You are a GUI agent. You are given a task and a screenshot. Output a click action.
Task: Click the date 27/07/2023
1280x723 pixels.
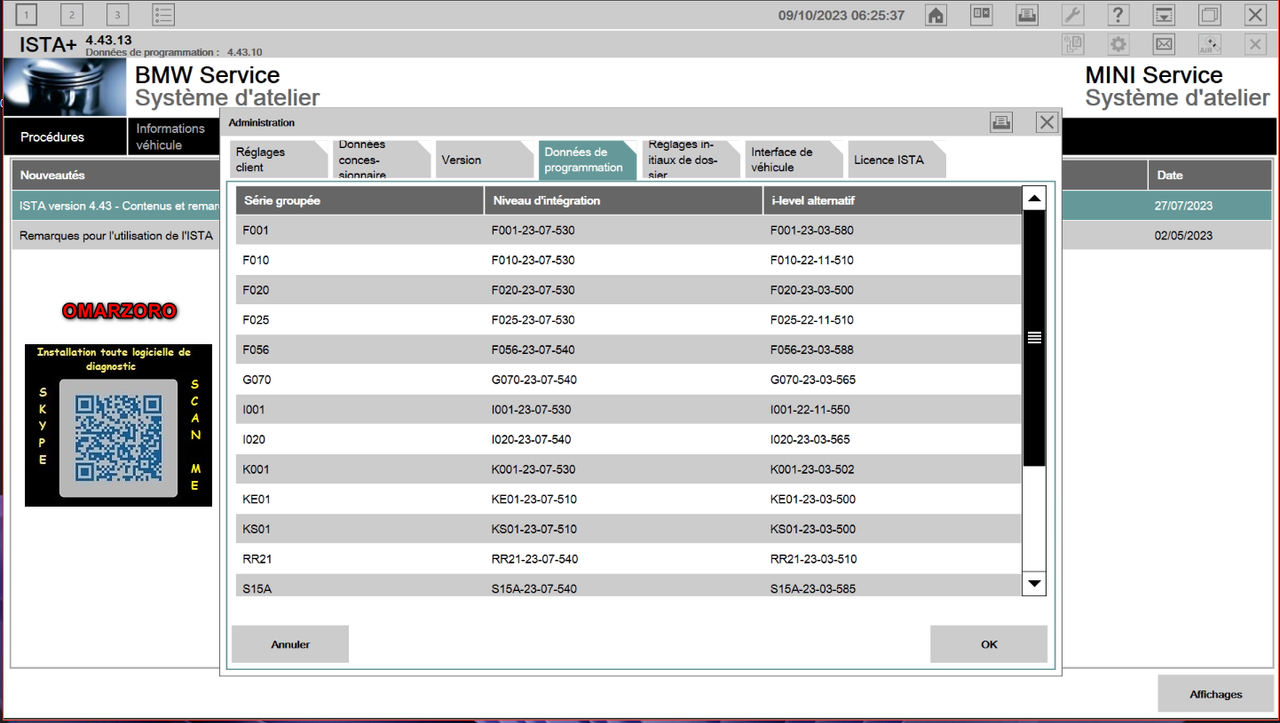1184,206
